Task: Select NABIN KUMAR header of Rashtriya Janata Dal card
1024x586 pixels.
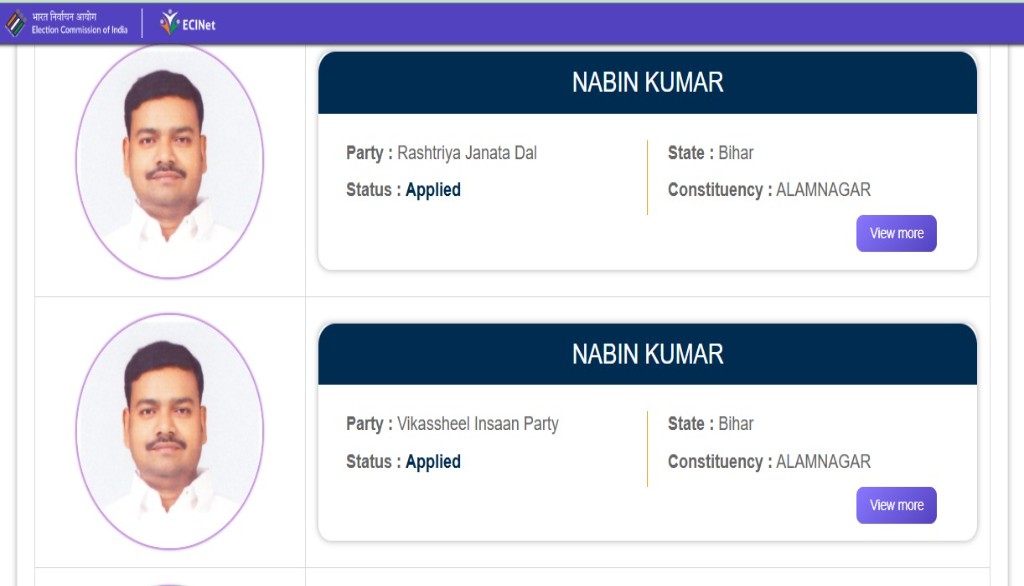Action: (x=647, y=82)
